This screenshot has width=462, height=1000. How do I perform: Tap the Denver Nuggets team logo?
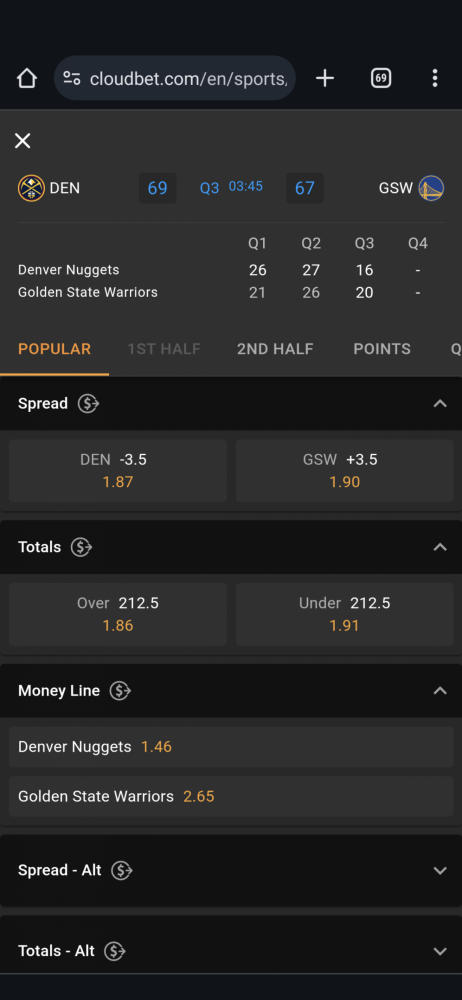pos(31,188)
